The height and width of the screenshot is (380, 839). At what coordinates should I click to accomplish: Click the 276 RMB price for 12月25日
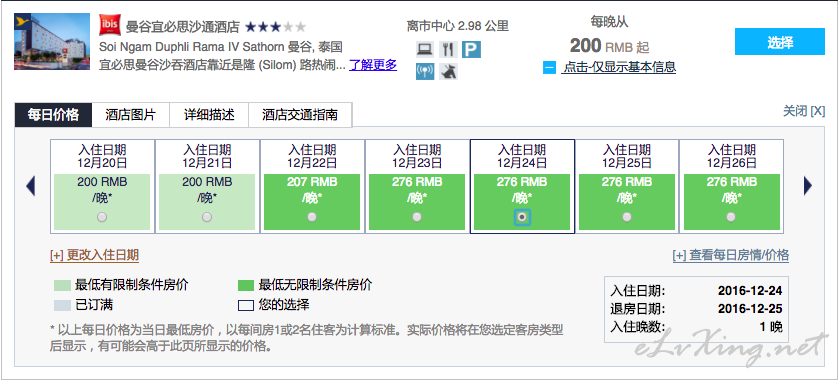[x=627, y=182]
